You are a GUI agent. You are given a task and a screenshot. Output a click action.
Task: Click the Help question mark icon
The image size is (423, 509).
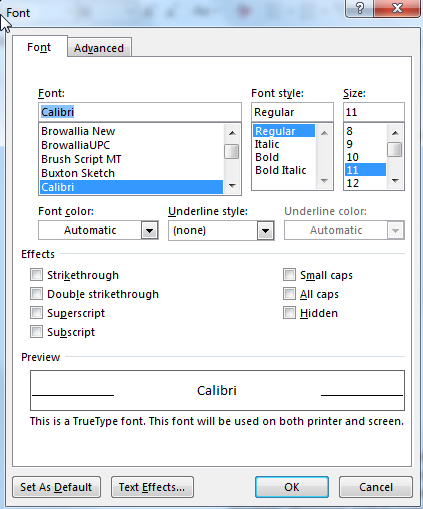tap(360, 8)
